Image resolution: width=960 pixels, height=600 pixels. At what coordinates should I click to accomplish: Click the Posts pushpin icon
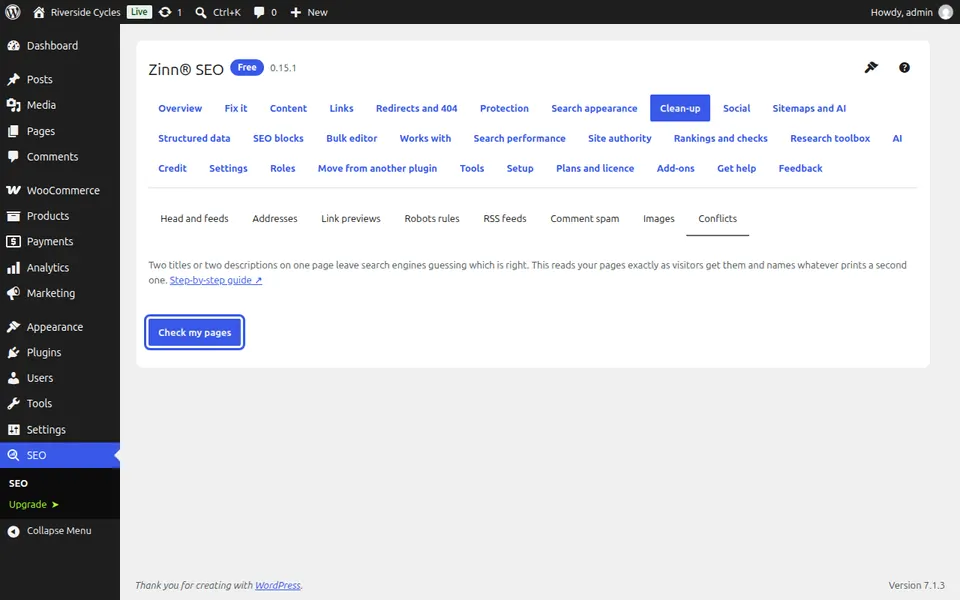(x=13, y=80)
